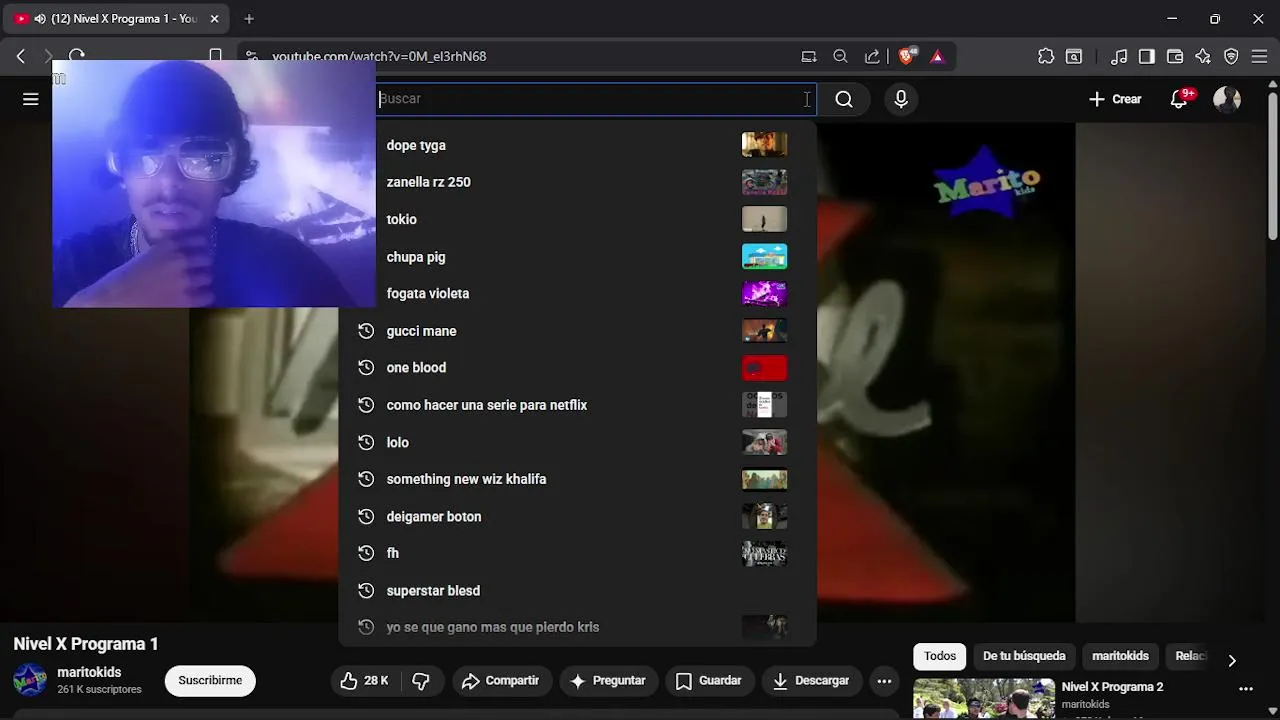Open options menu for Nivel X Programa 2
The height and width of the screenshot is (720, 1280).
pos(1246,689)
